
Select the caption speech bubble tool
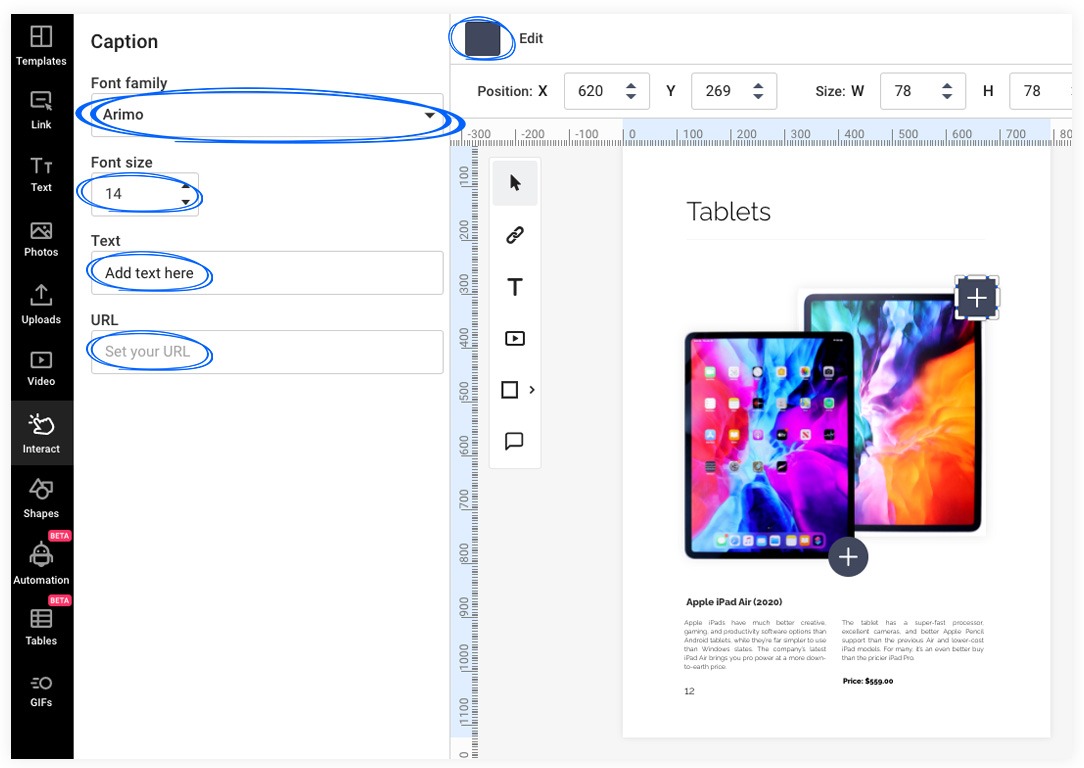tap(515, 441)
